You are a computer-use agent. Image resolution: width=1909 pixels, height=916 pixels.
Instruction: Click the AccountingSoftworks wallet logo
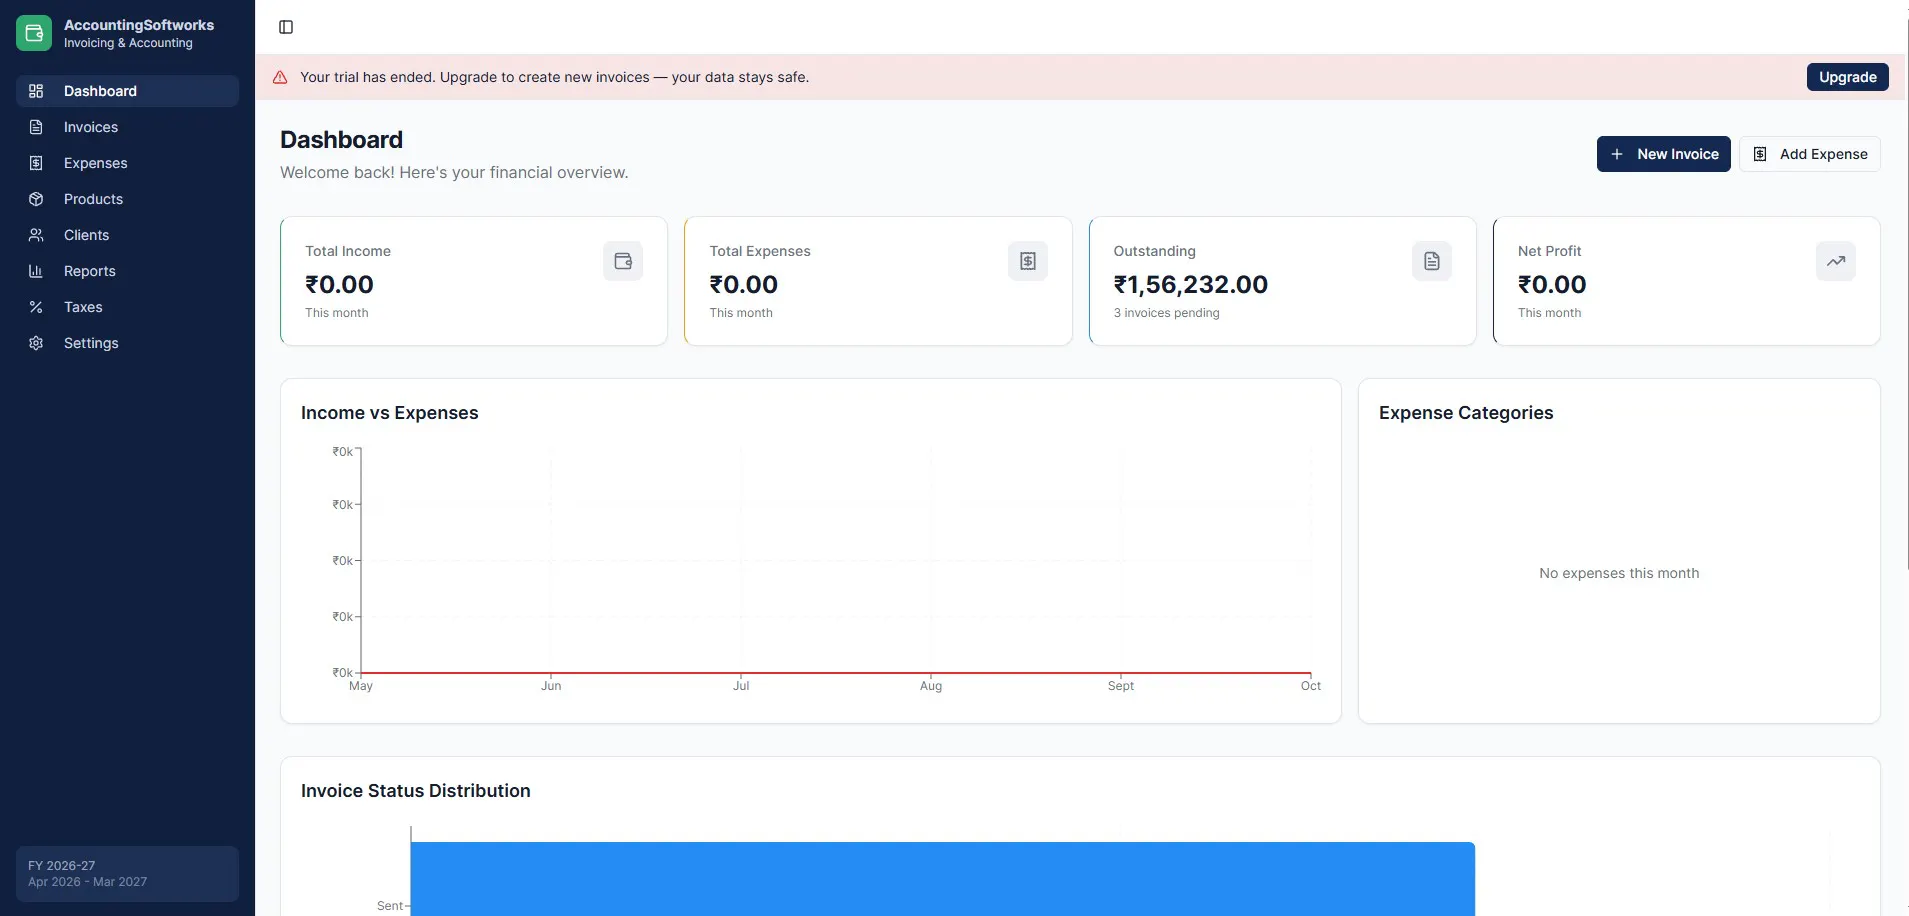coord(34,33)
